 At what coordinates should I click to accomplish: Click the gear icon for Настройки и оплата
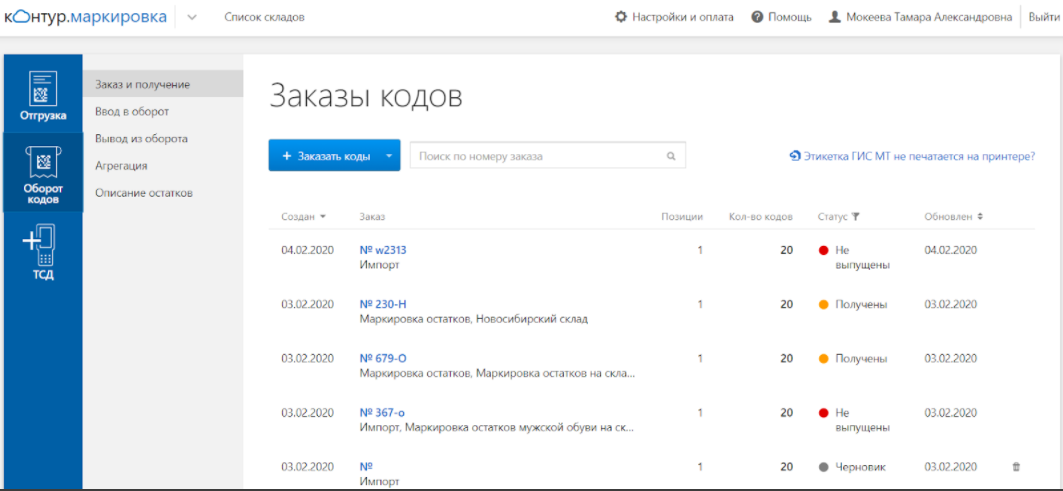point(620,17)
